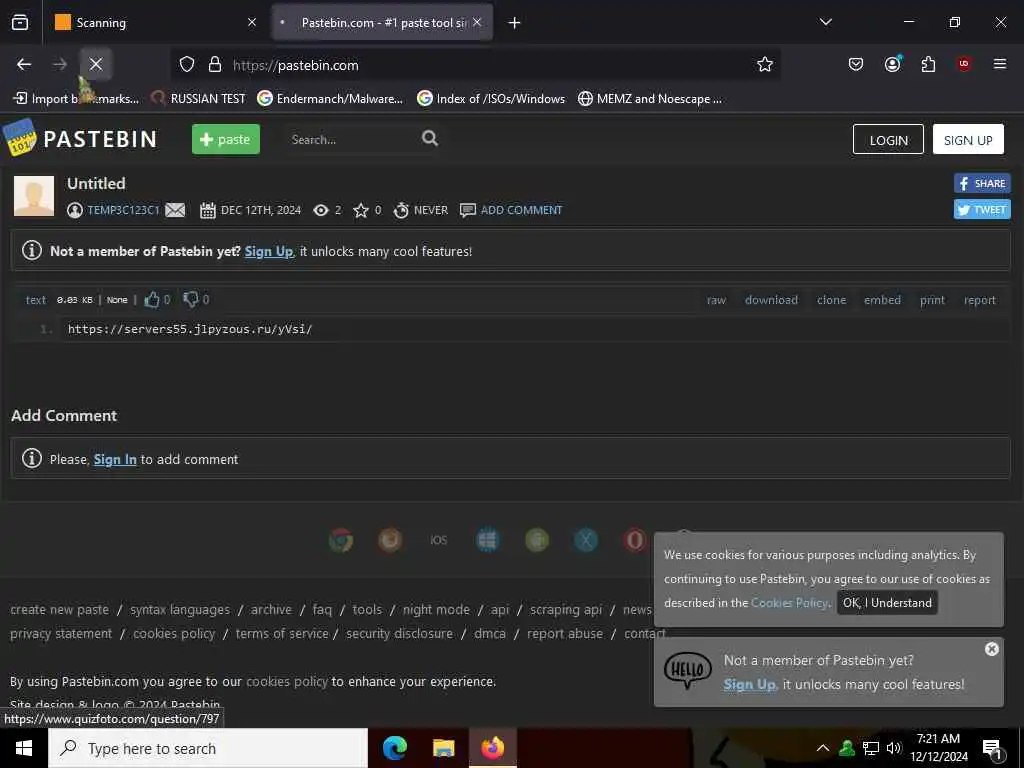Viewport: 1024px width, 768px height.
Task: Open the Cookies Policy link in the banner
Action: (x=790, y=603)
